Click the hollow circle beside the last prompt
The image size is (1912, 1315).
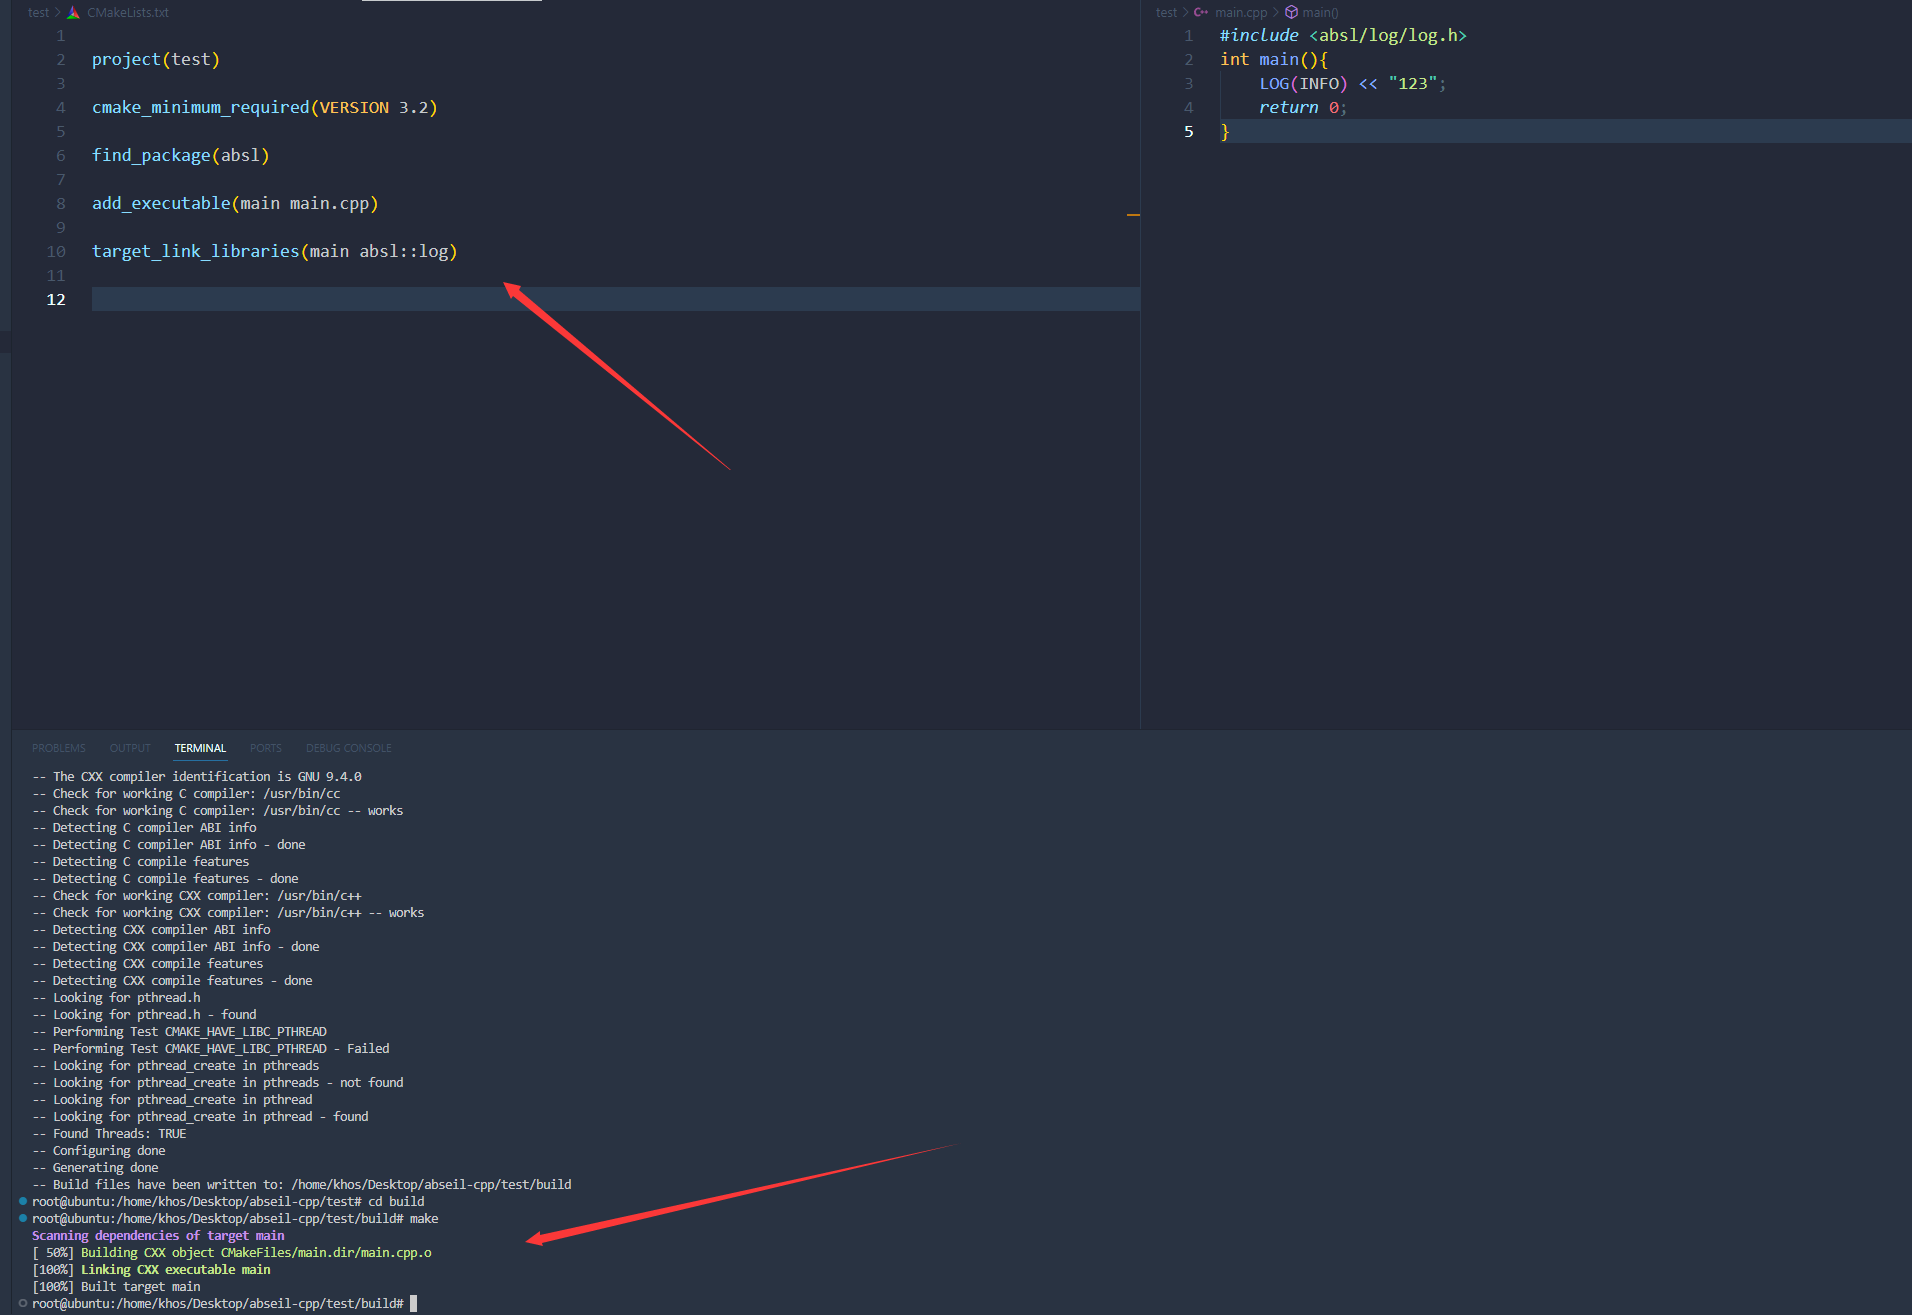point(23,1303)
